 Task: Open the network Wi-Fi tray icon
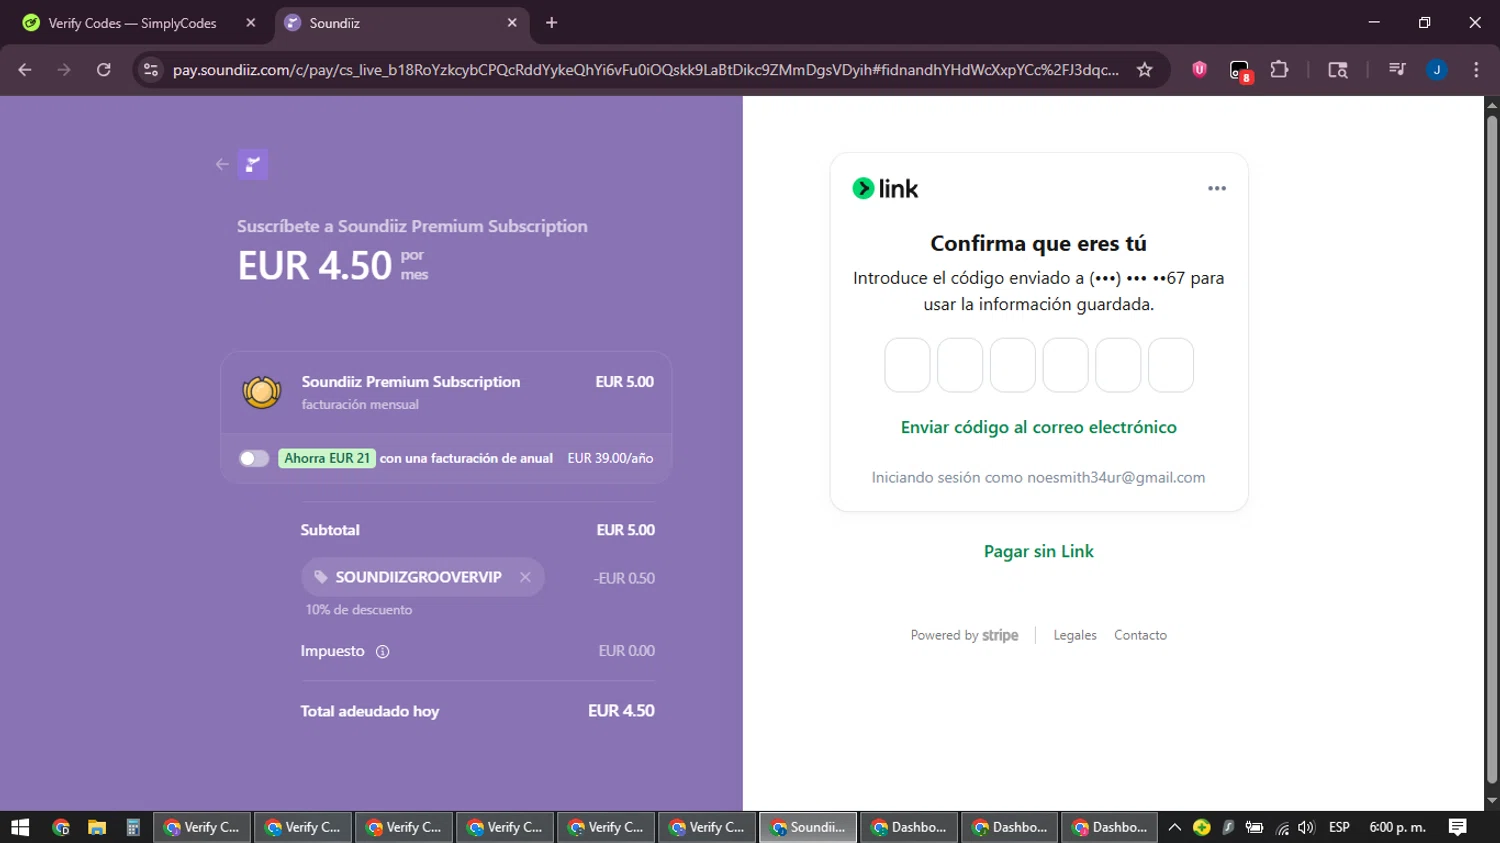[x=1282, y=827]
